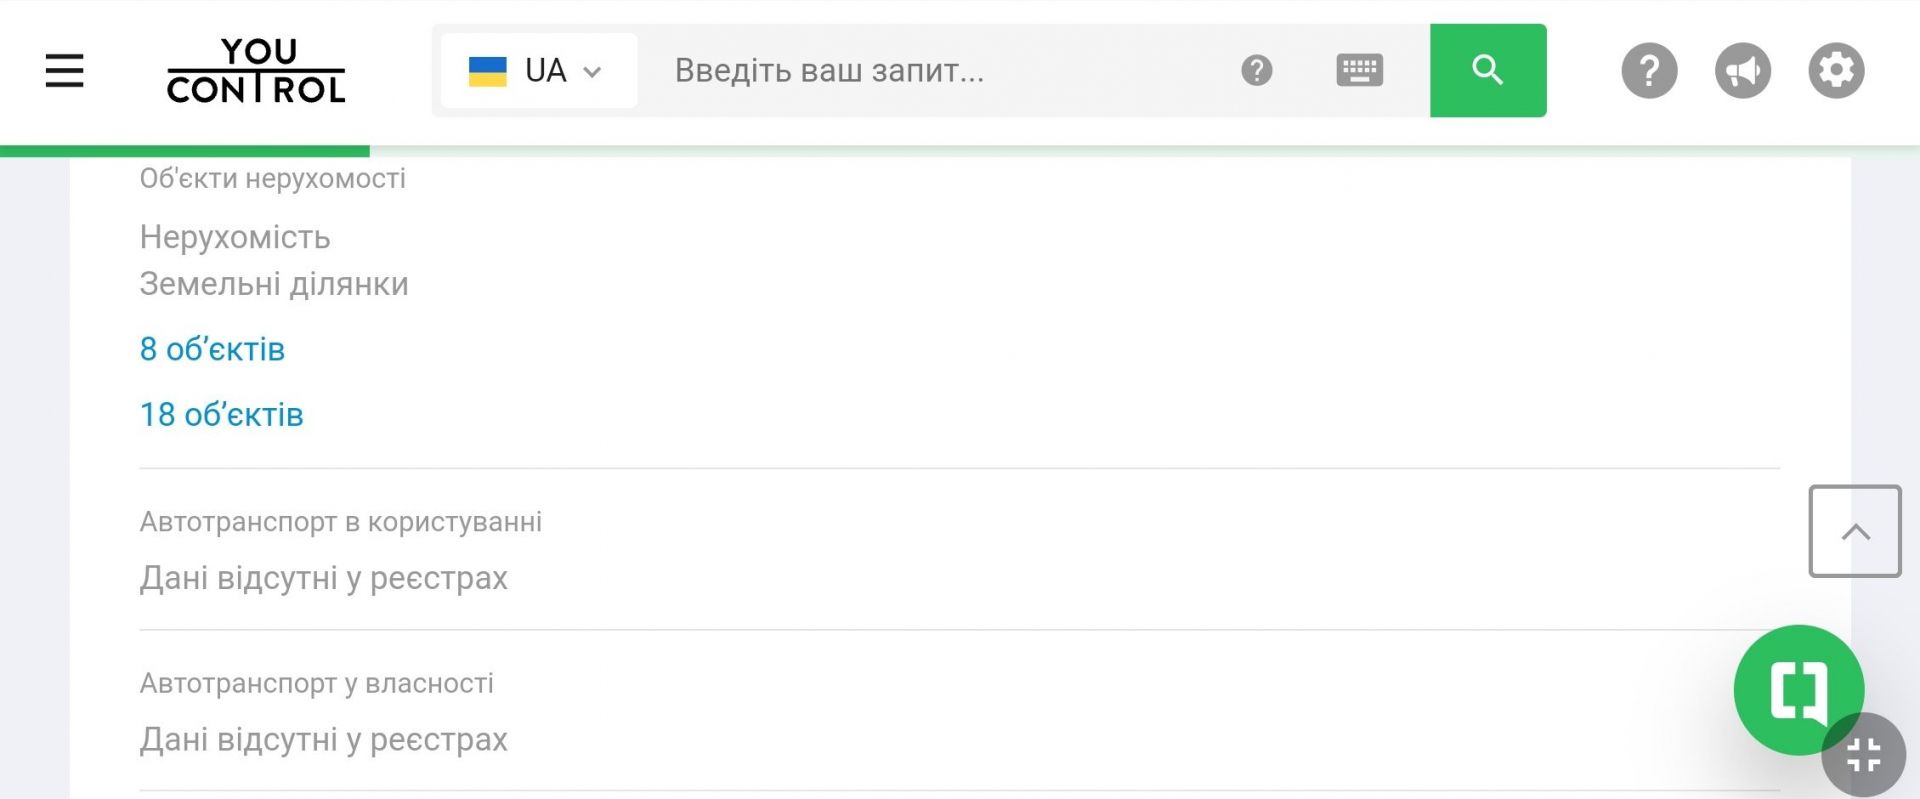Open the "8 об'єктів" link
1920x799 pixels.
(212, 349)
